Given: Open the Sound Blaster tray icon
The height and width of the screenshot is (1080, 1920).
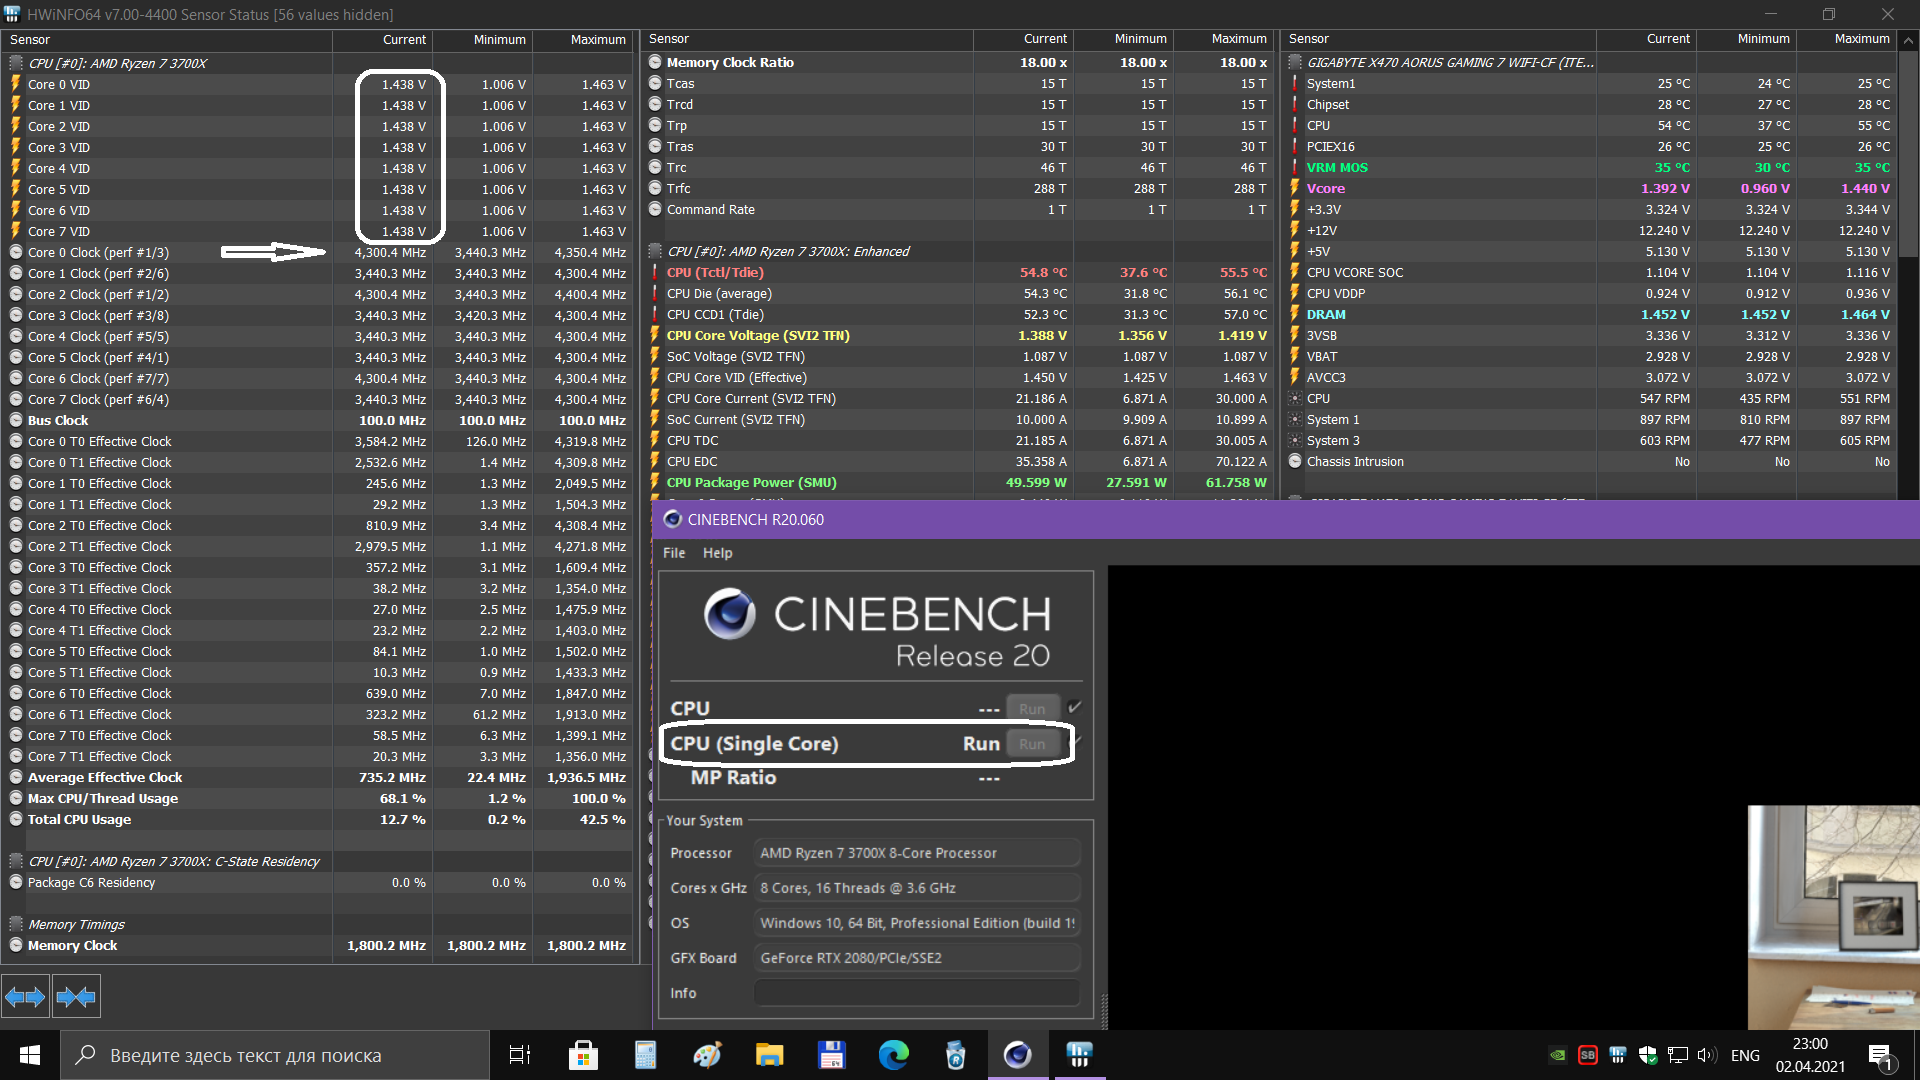Looking at the screenshot, I should point(1587,1055).
